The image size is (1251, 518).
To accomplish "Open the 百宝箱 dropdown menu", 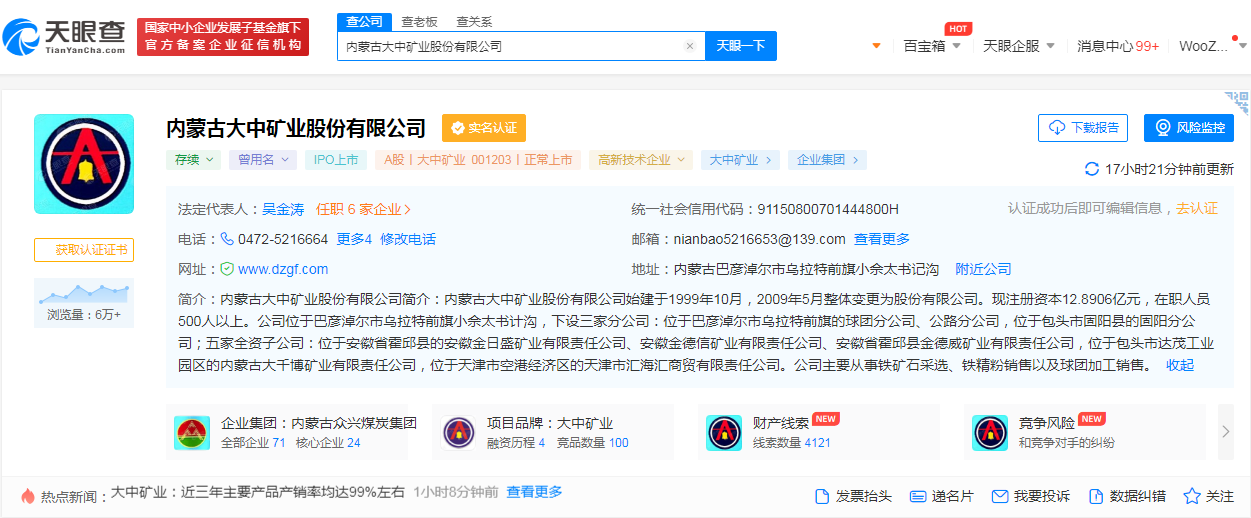I will (x=932, y=46).
